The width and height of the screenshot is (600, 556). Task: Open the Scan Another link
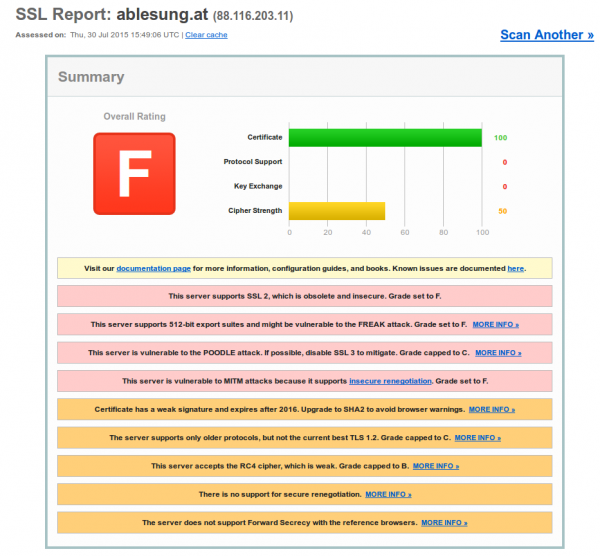pyautogui.click(x=547, y=35)
